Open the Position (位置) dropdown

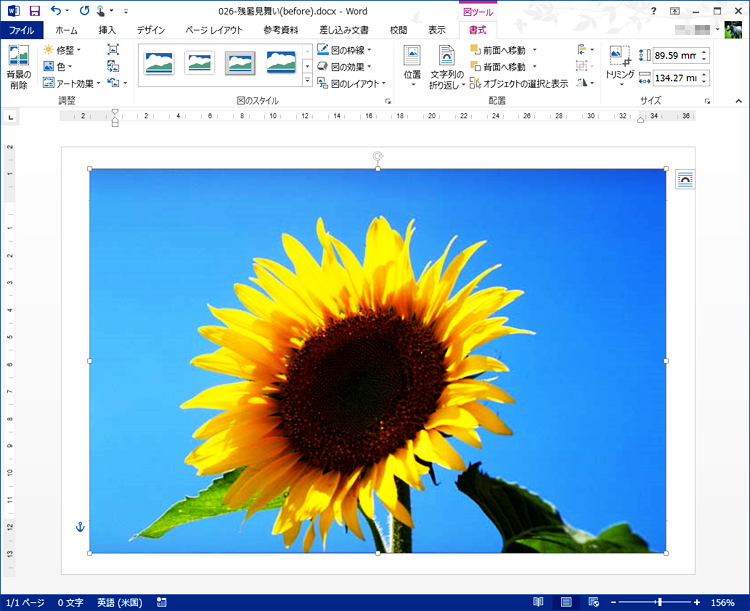(412, 67)
